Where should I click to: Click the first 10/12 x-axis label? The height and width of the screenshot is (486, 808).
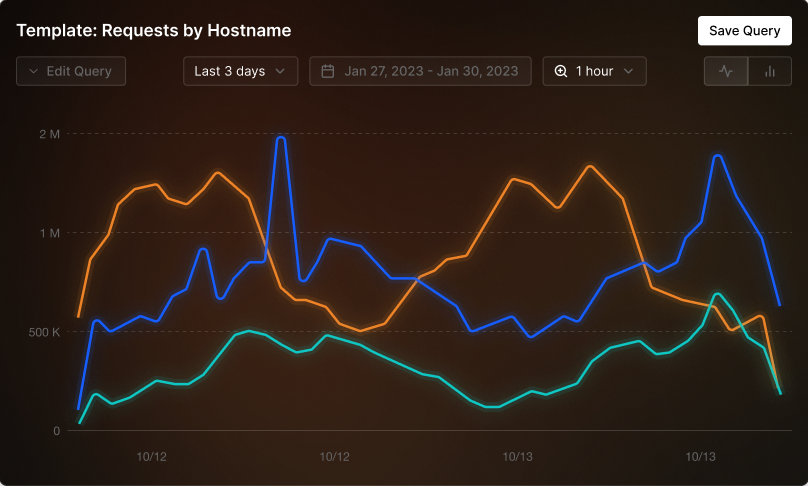(x=152, y=457)
